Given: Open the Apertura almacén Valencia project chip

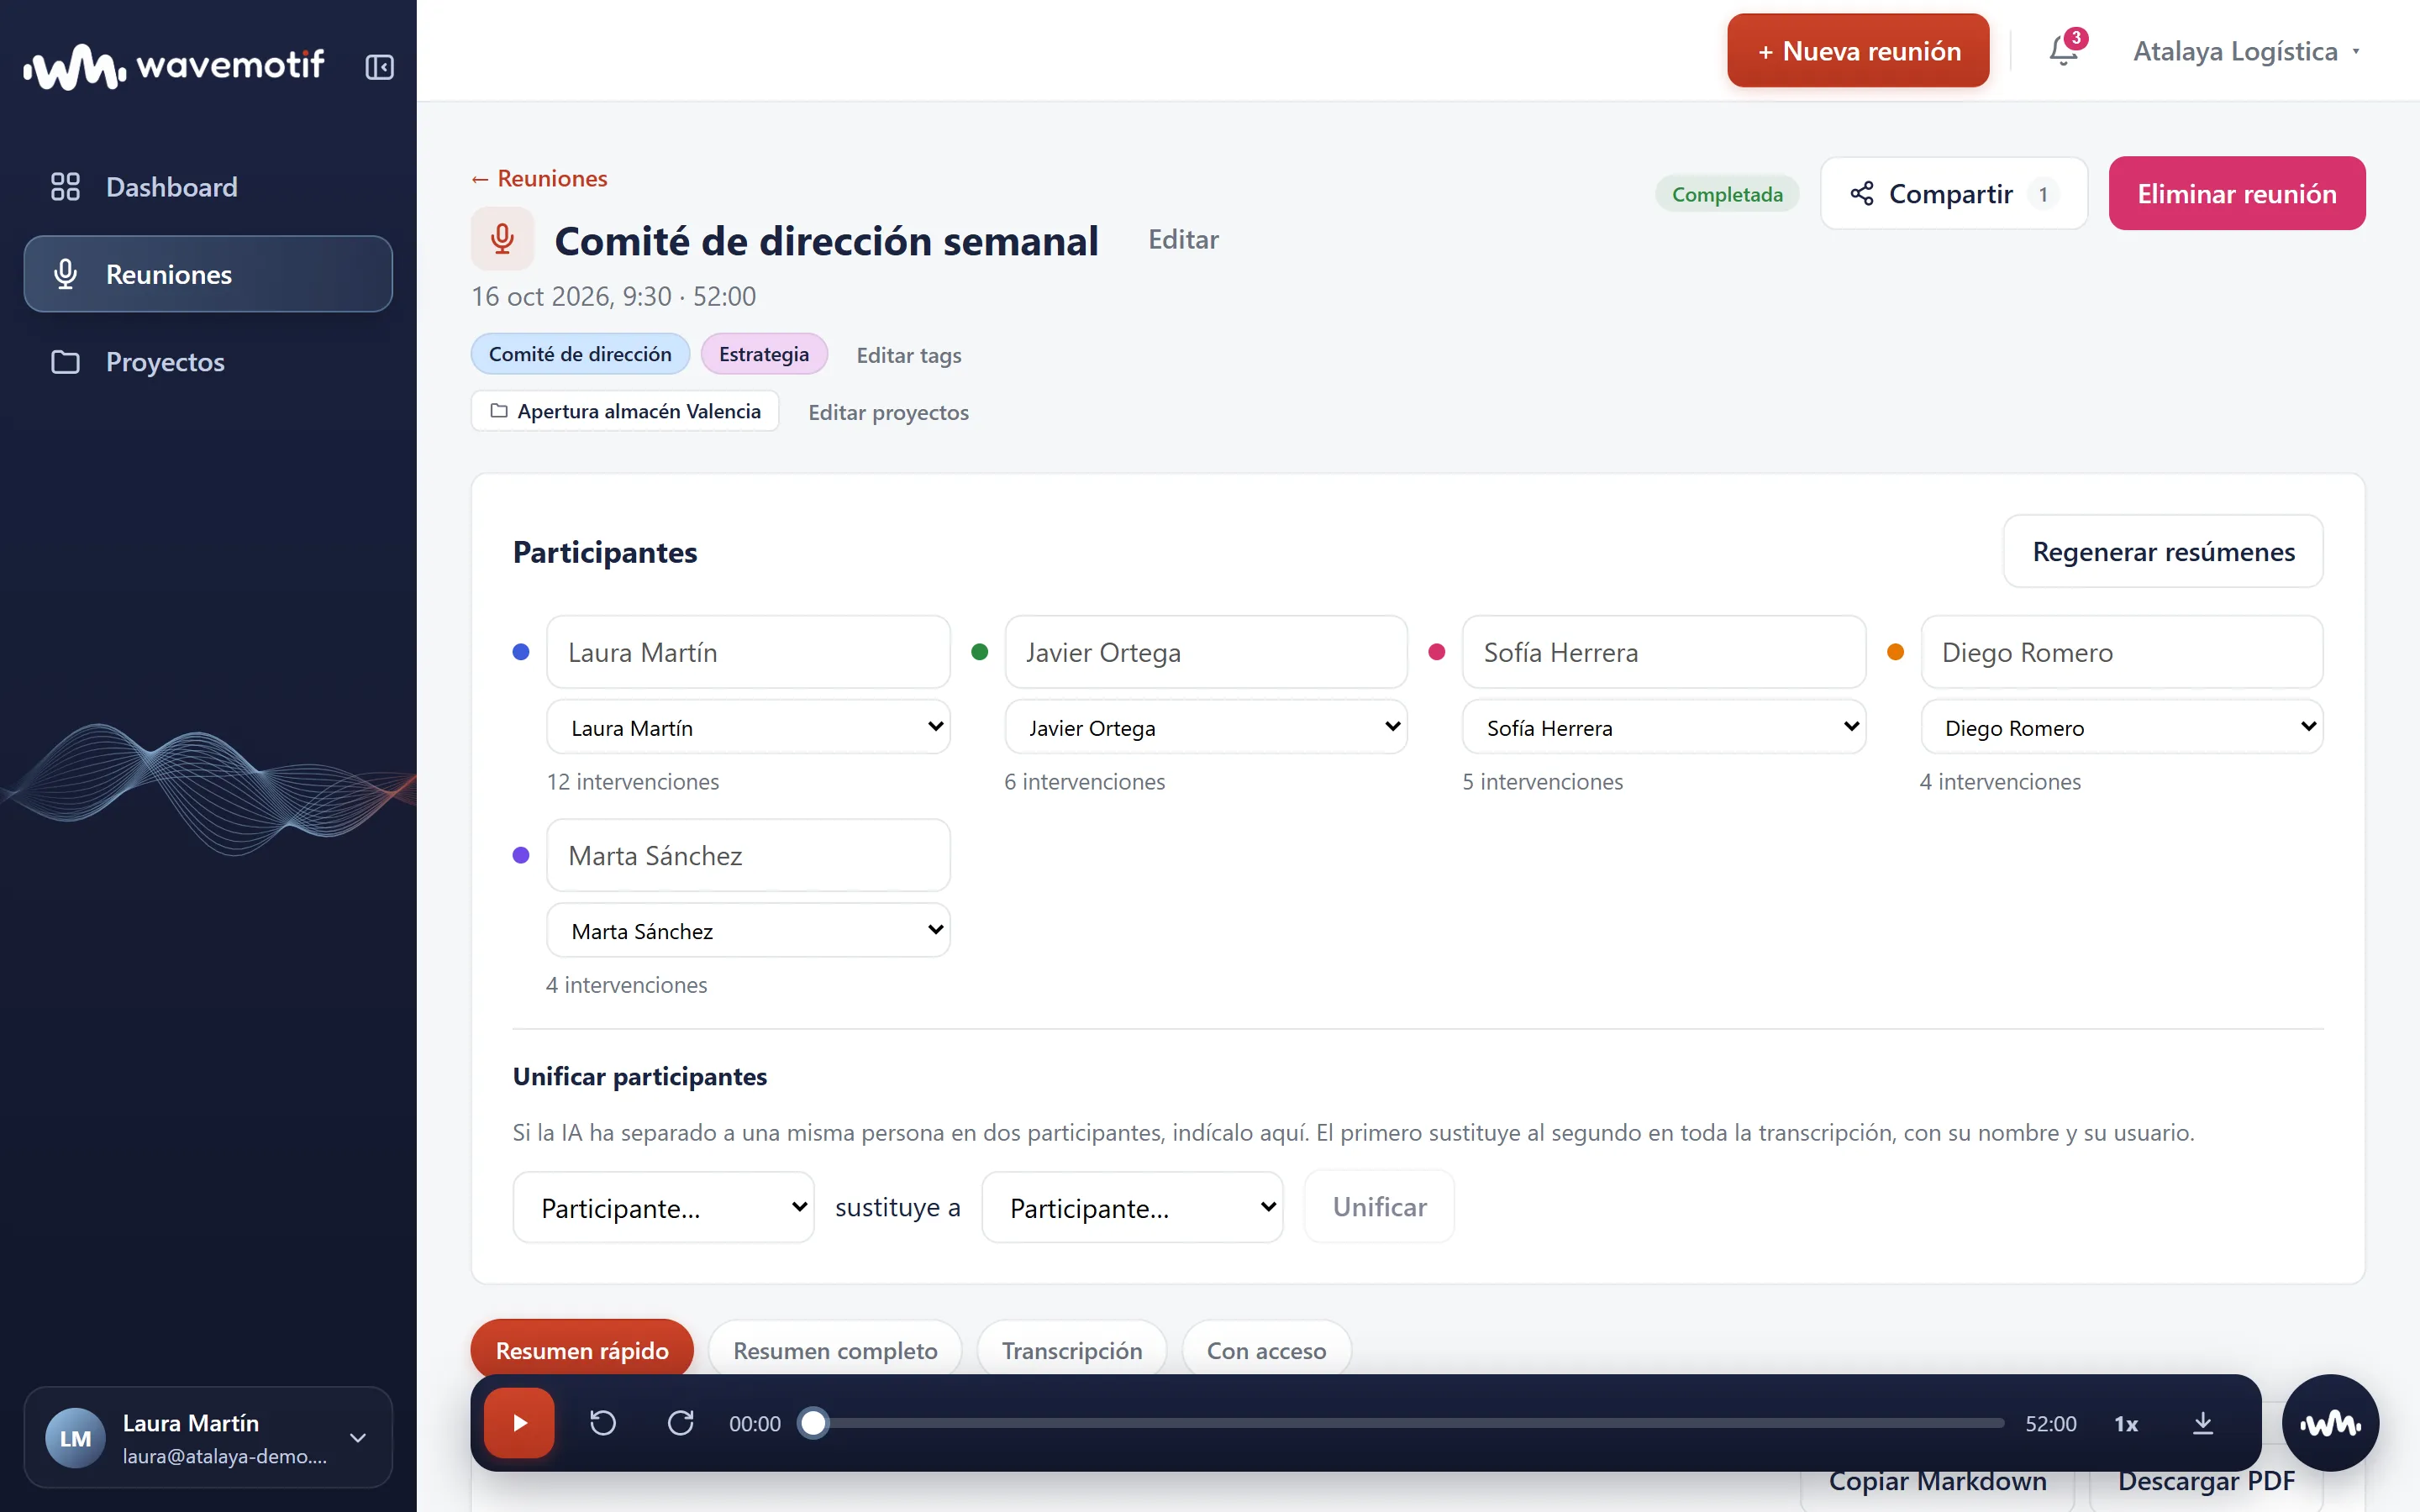Looking at the screenshot, I should pyautogui.click(x=625, y=411).
